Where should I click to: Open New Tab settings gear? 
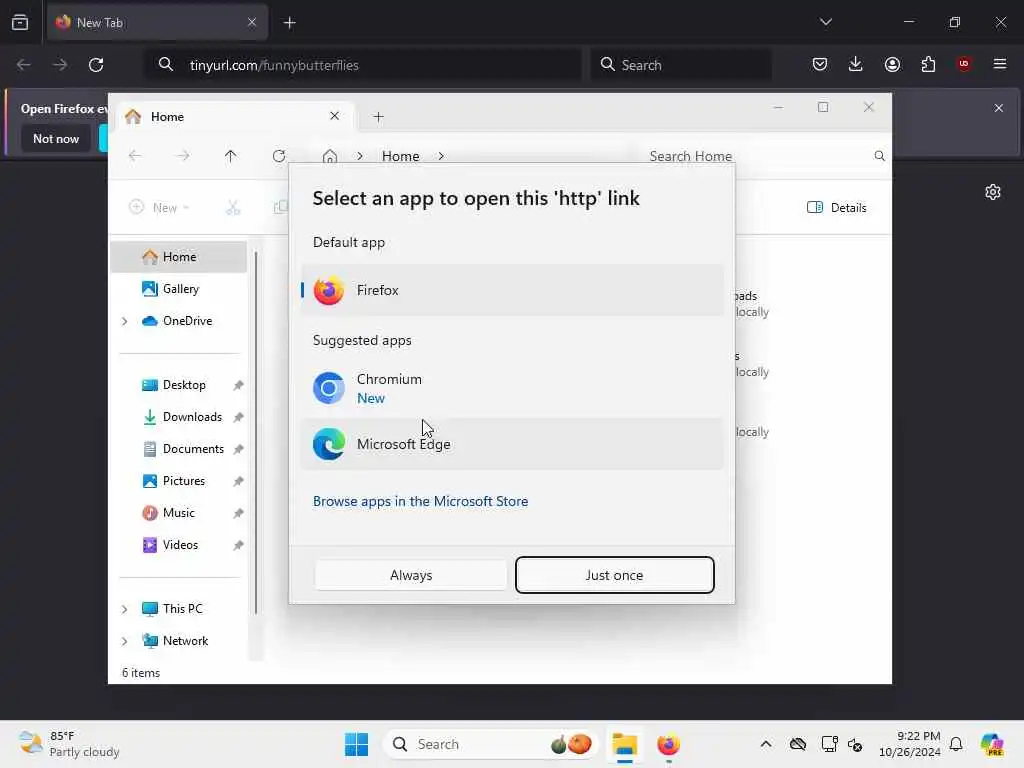click(x=993, y=192)
